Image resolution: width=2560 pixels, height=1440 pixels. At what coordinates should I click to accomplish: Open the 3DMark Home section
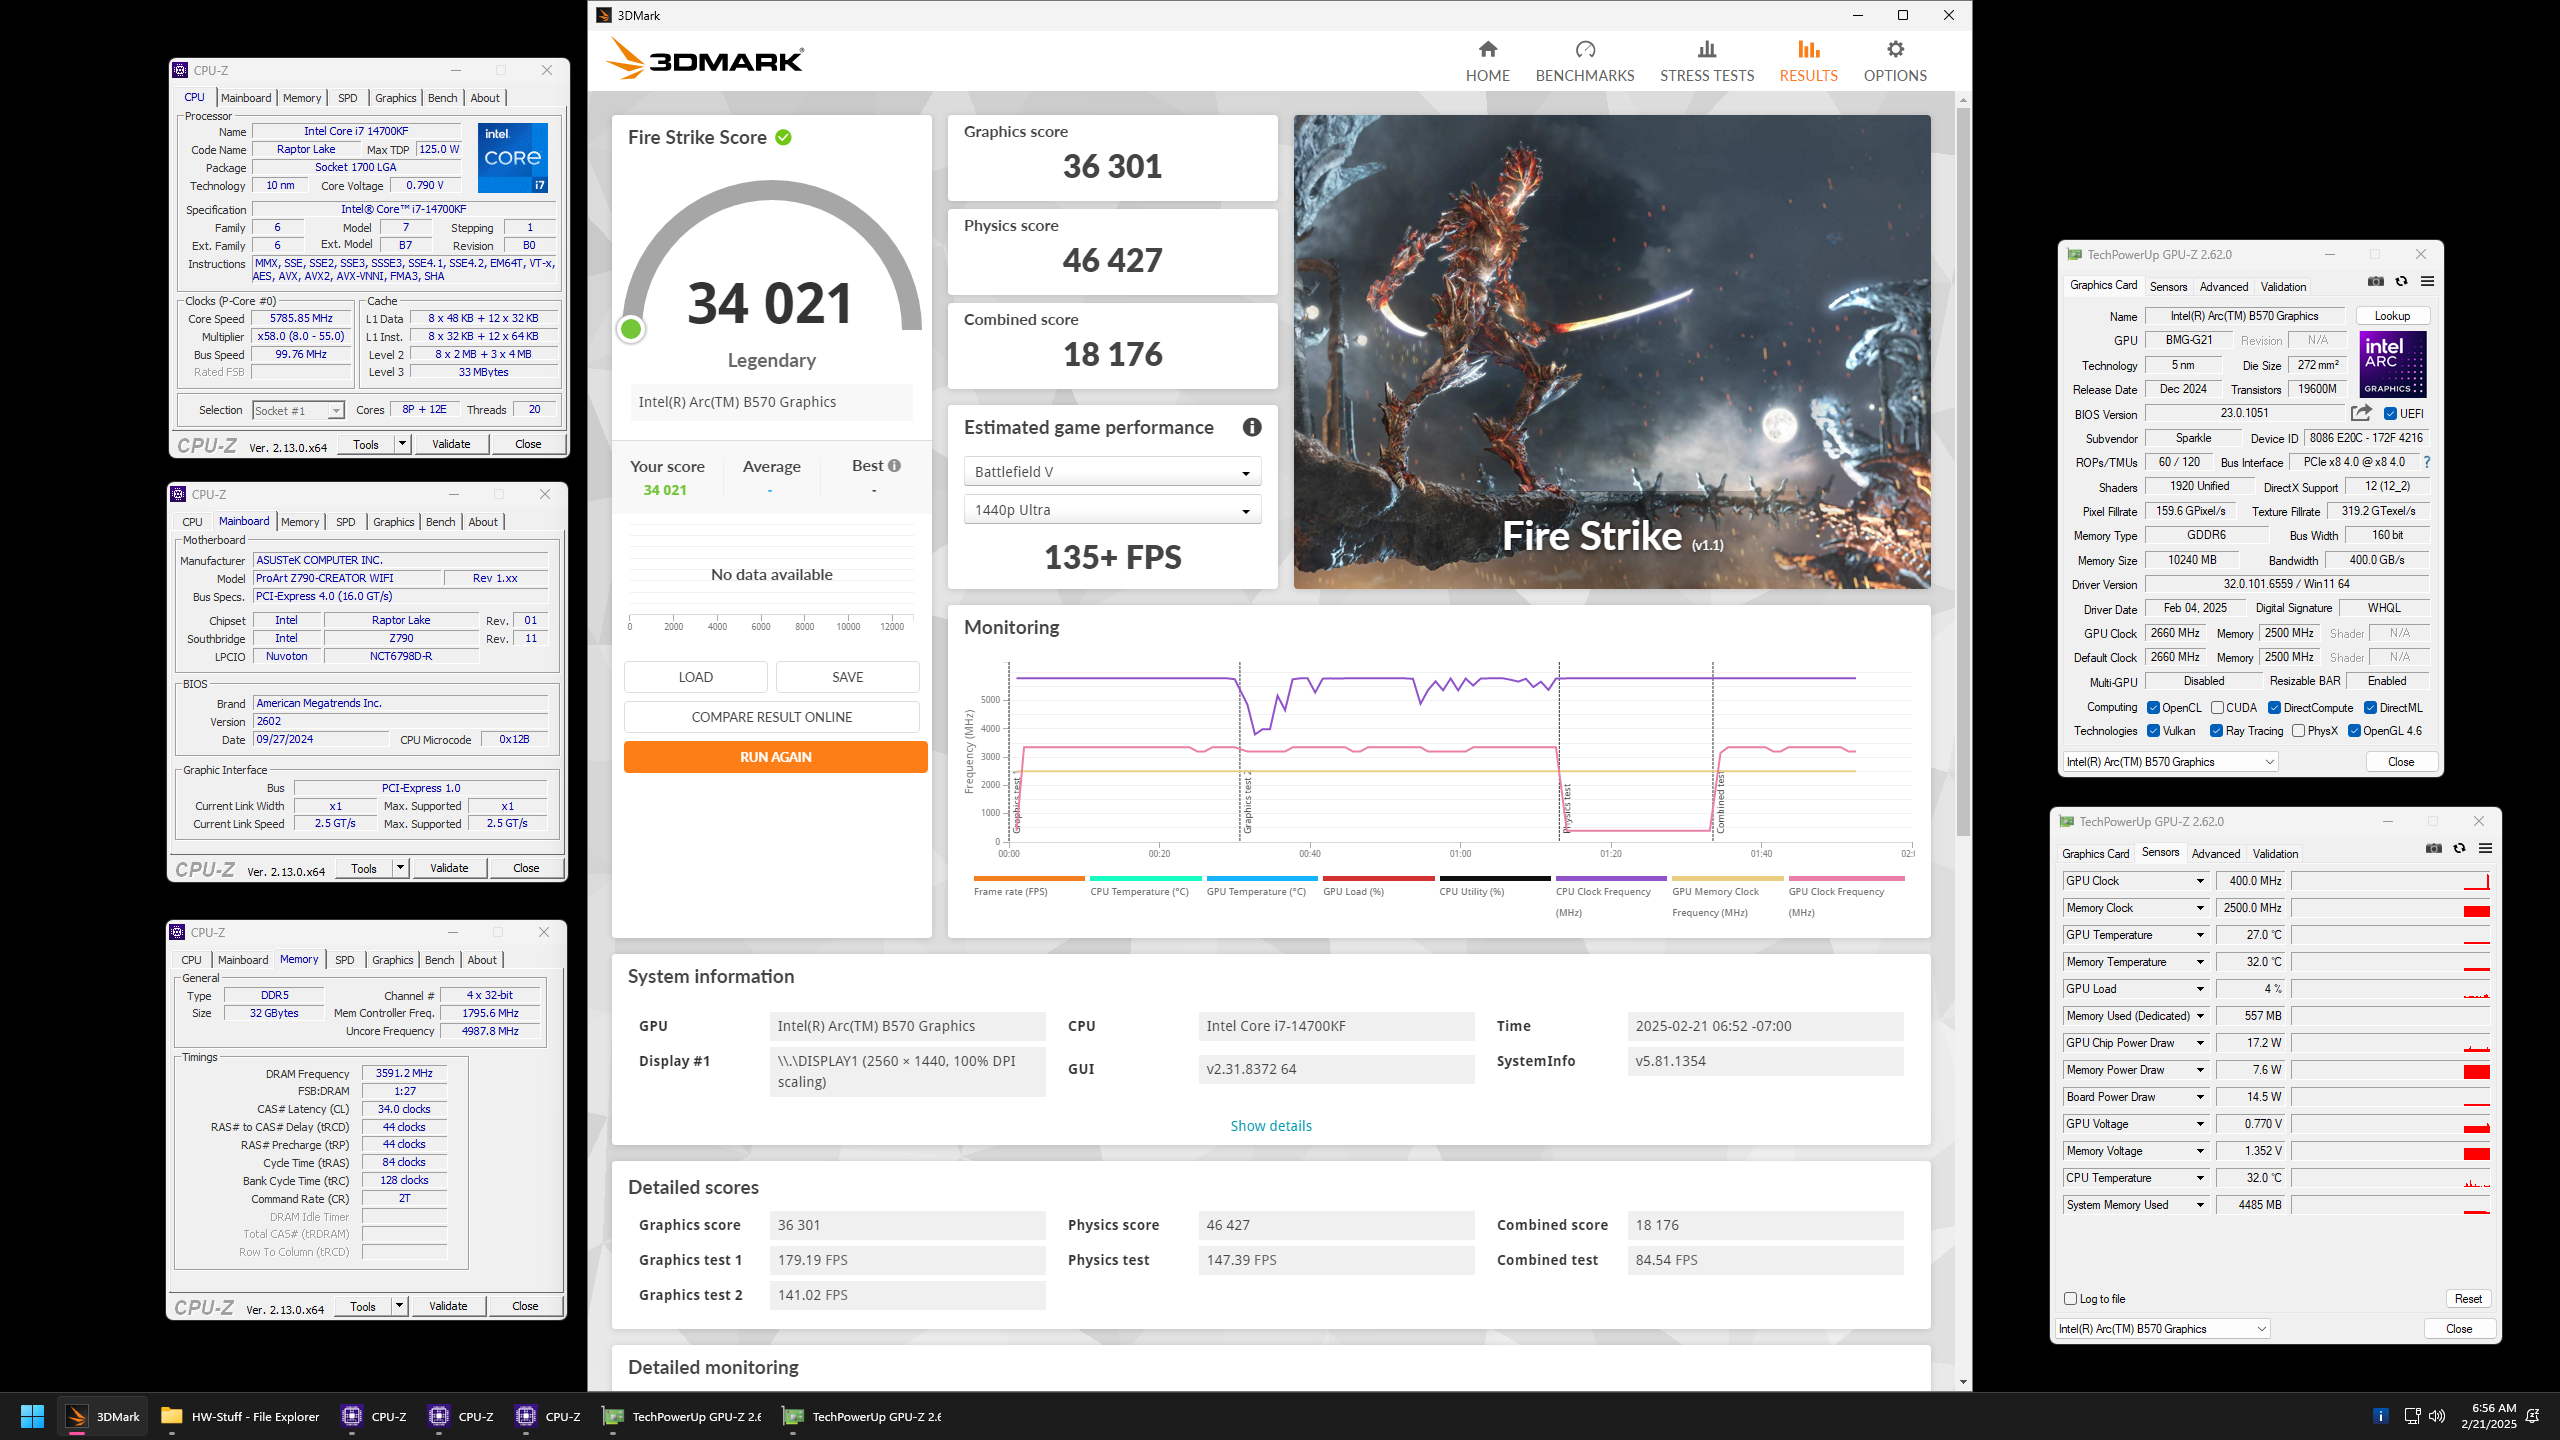click(x=1487, y=61)
